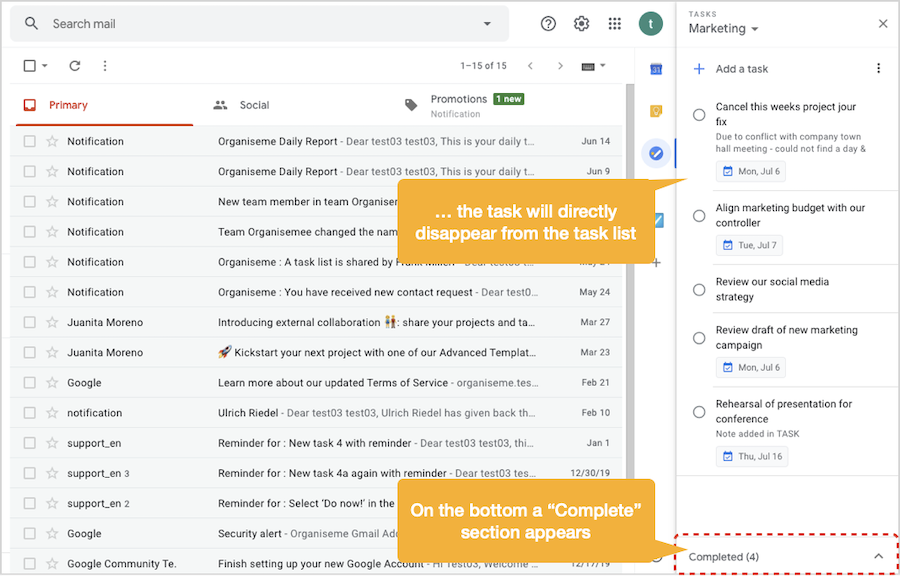Screen dimensions: 900x576
Task: Open Google Keep in the side panel
Action: tap(656, 111)
